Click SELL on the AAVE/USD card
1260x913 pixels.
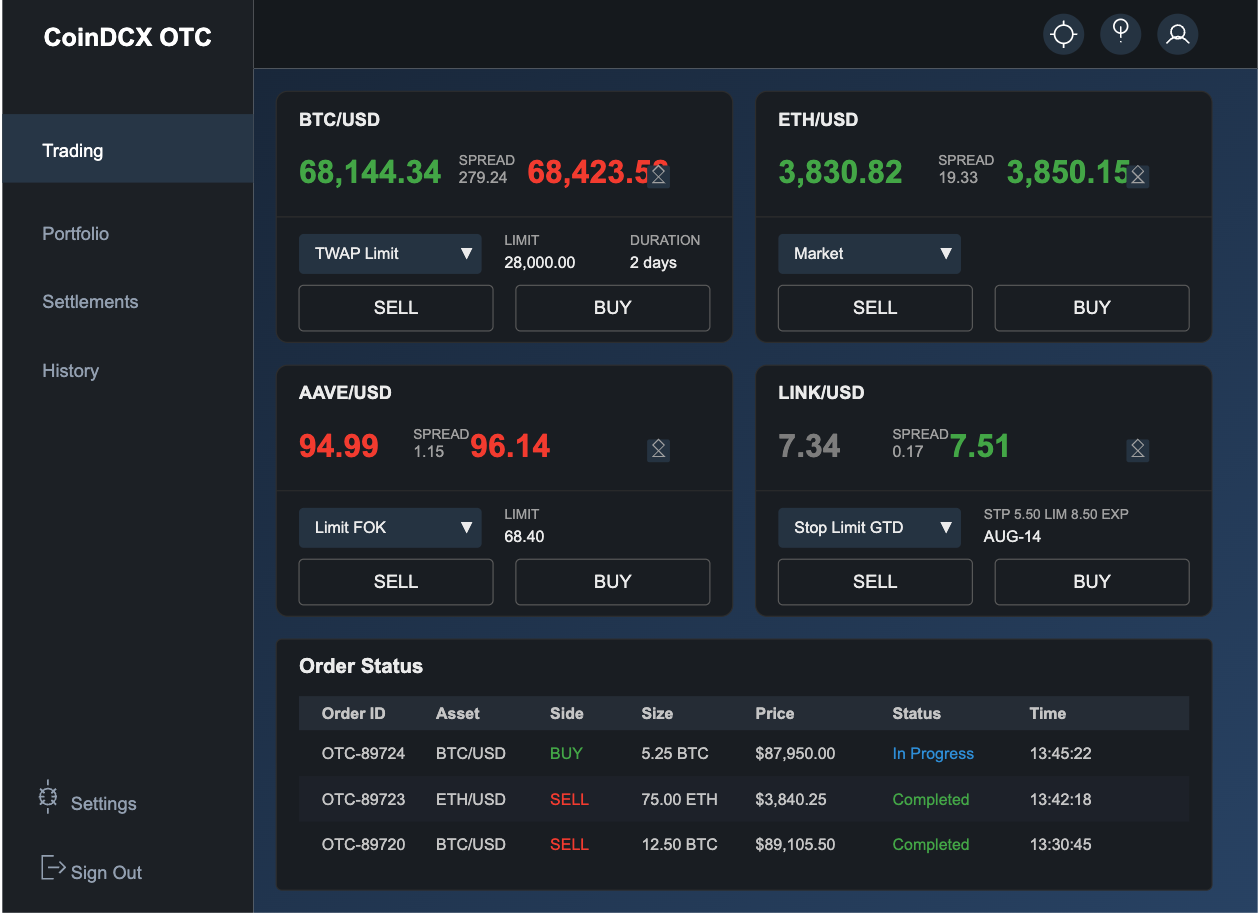[396, 582]
